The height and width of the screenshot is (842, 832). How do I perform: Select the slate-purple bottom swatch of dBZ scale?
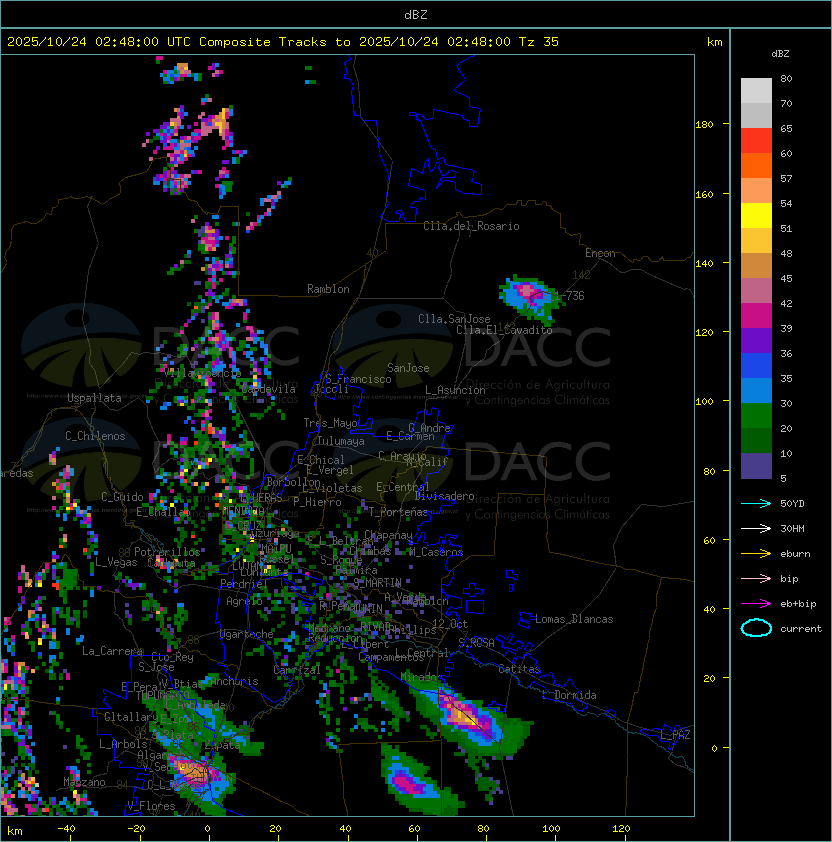[756, 466]
